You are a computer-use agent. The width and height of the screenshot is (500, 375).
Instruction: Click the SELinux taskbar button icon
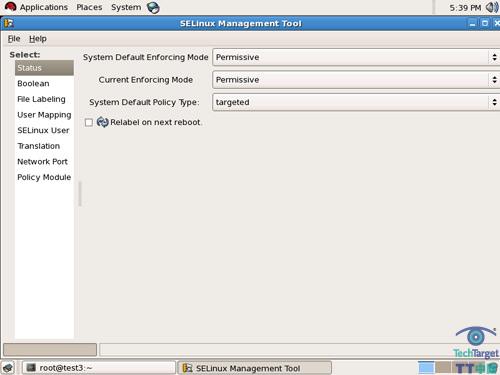pos(188,368)
